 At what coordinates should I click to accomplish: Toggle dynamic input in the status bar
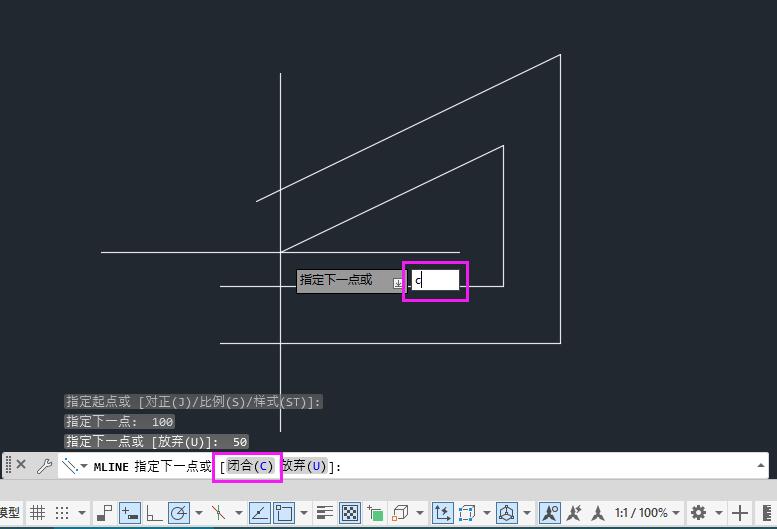coord(130,513)
